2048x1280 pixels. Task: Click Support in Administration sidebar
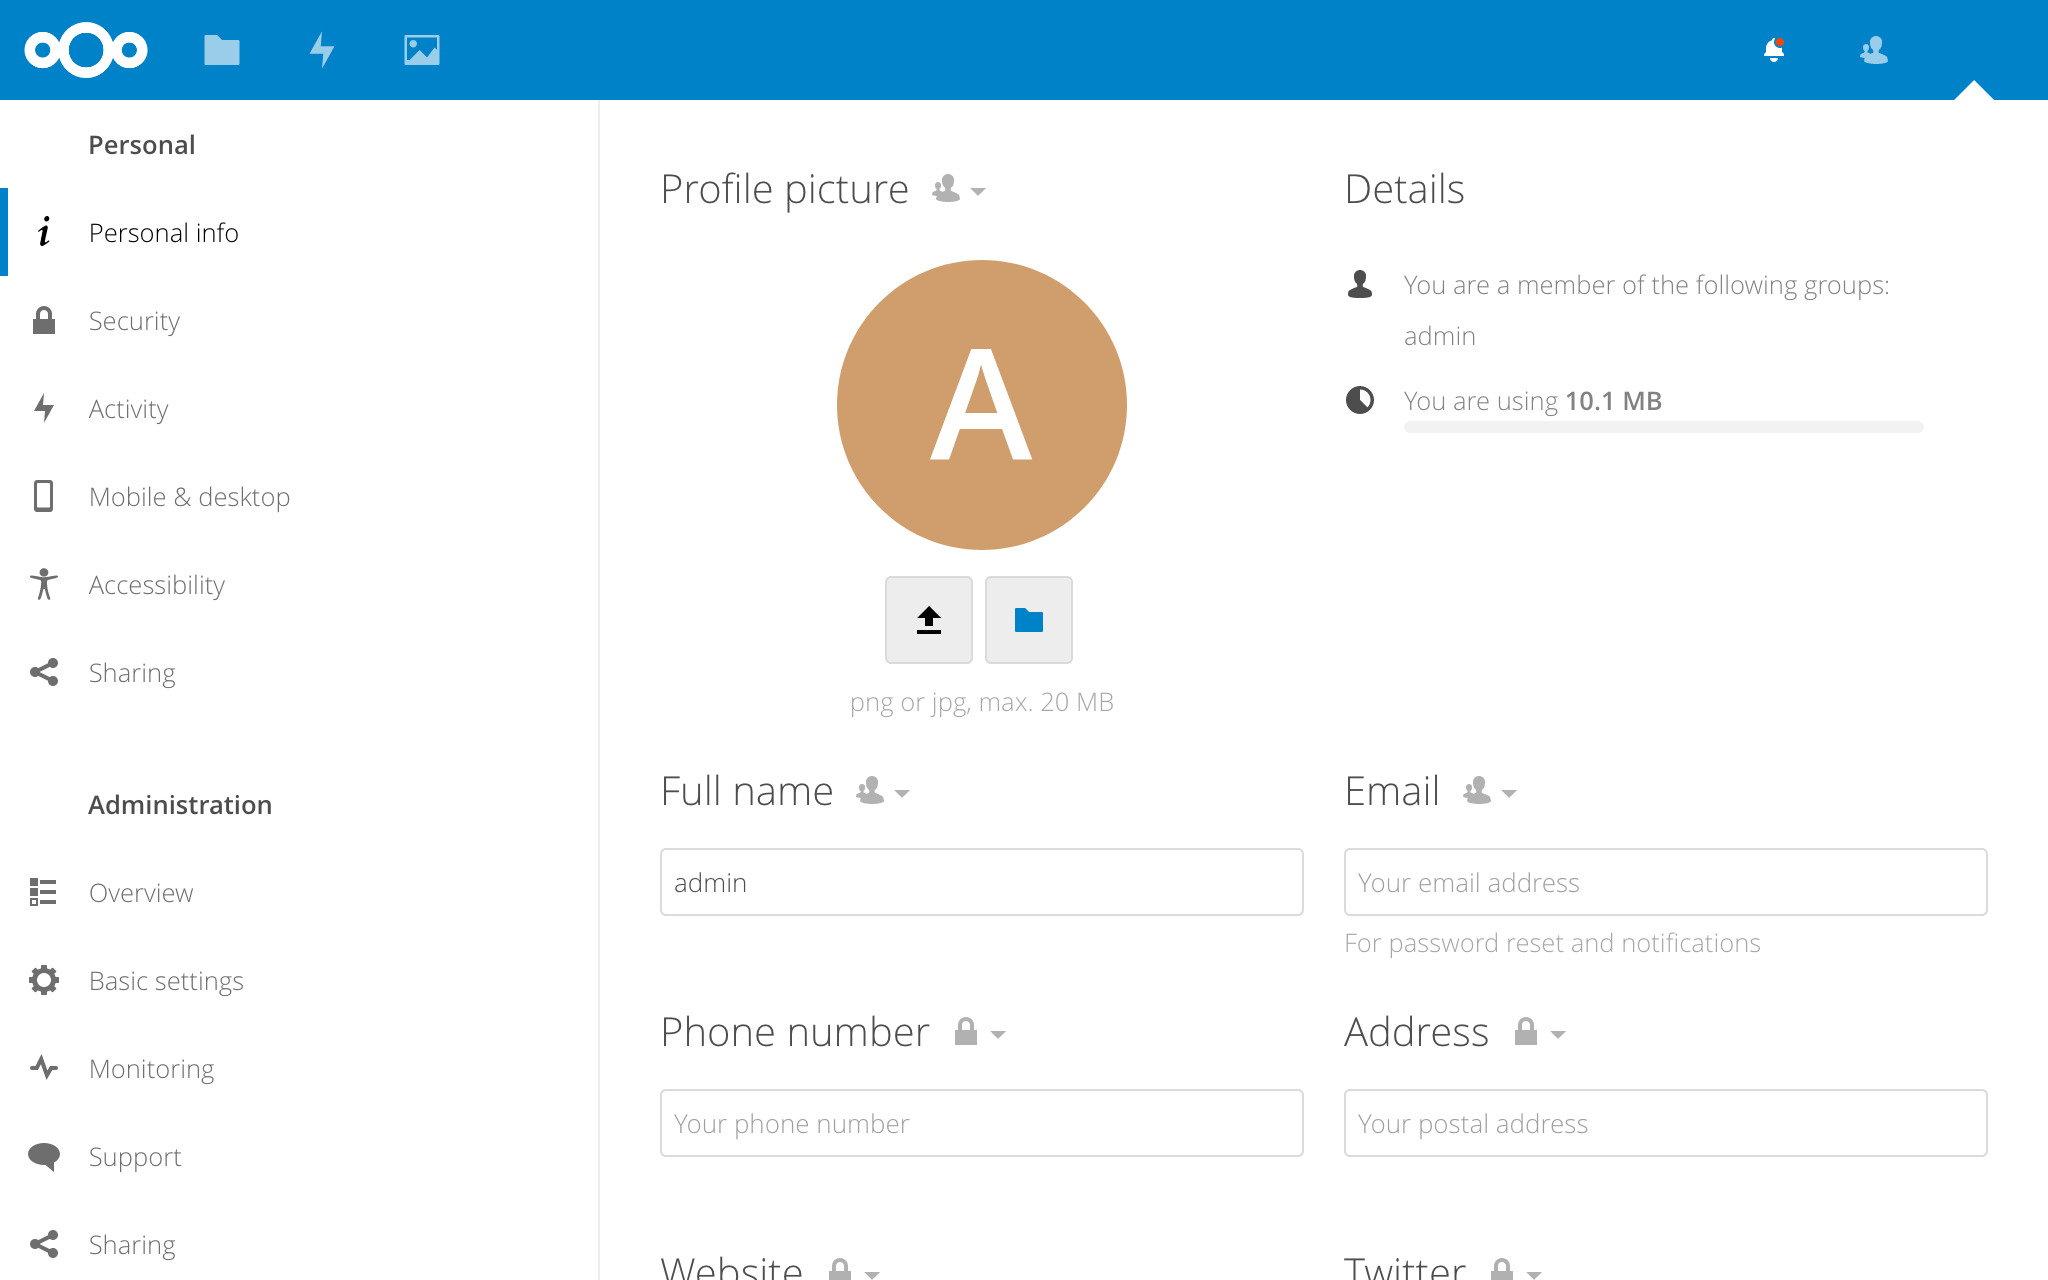[x=136, y=1156]
